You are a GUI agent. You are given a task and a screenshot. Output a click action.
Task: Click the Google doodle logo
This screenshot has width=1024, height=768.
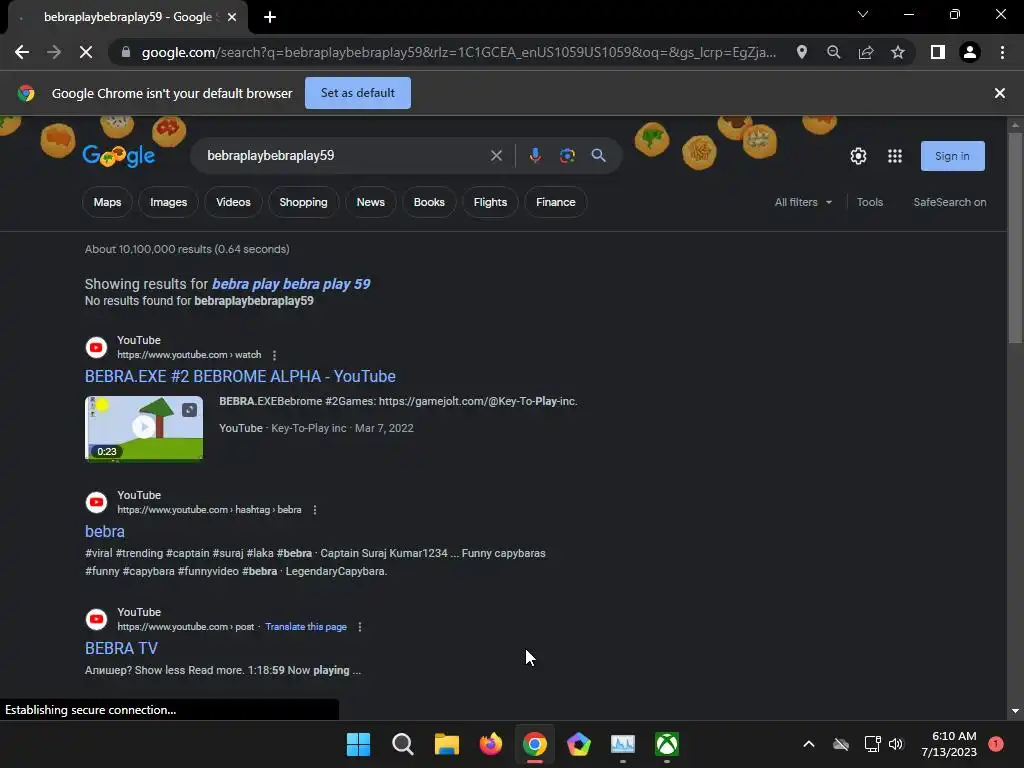click(118, 155)
